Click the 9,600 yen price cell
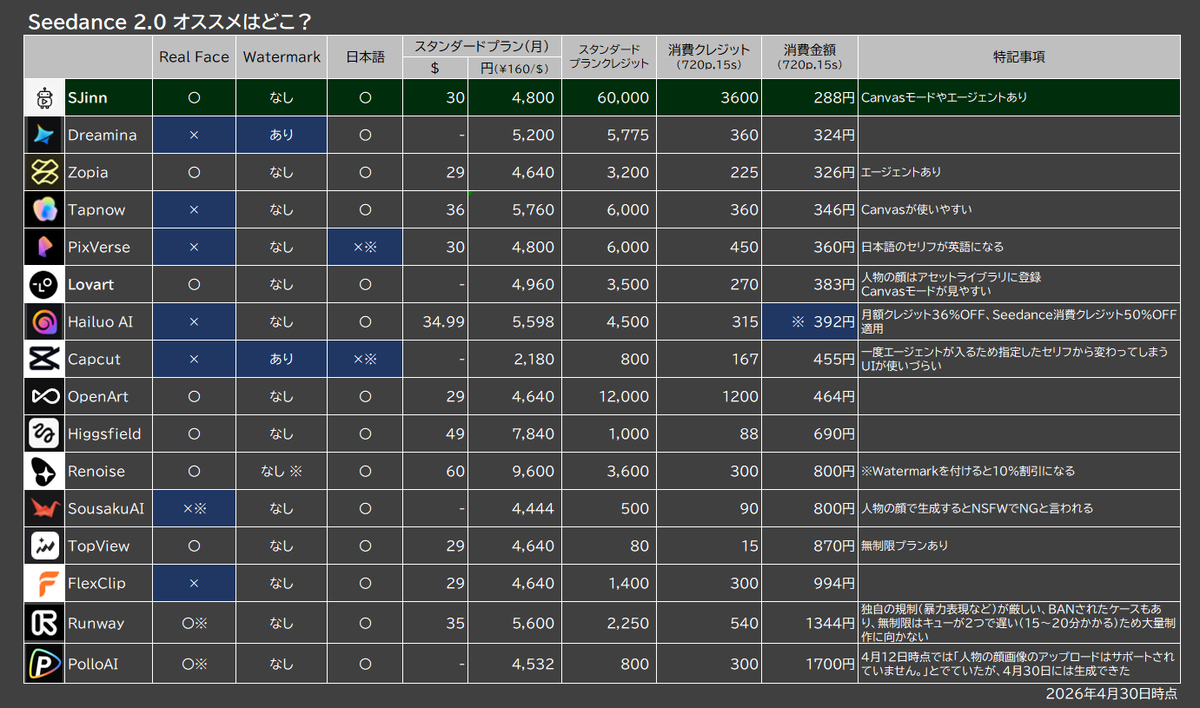1200x708 pixels. click(514, 471)
